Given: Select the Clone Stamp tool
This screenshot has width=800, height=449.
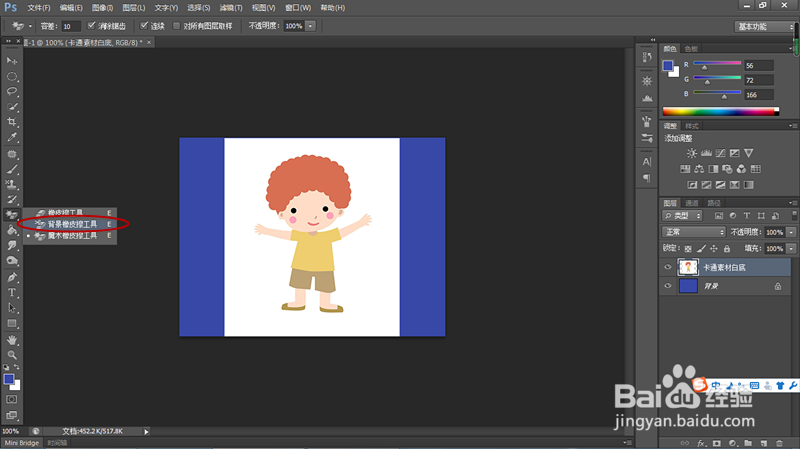Looking at the screenshot, I should 12,184.
